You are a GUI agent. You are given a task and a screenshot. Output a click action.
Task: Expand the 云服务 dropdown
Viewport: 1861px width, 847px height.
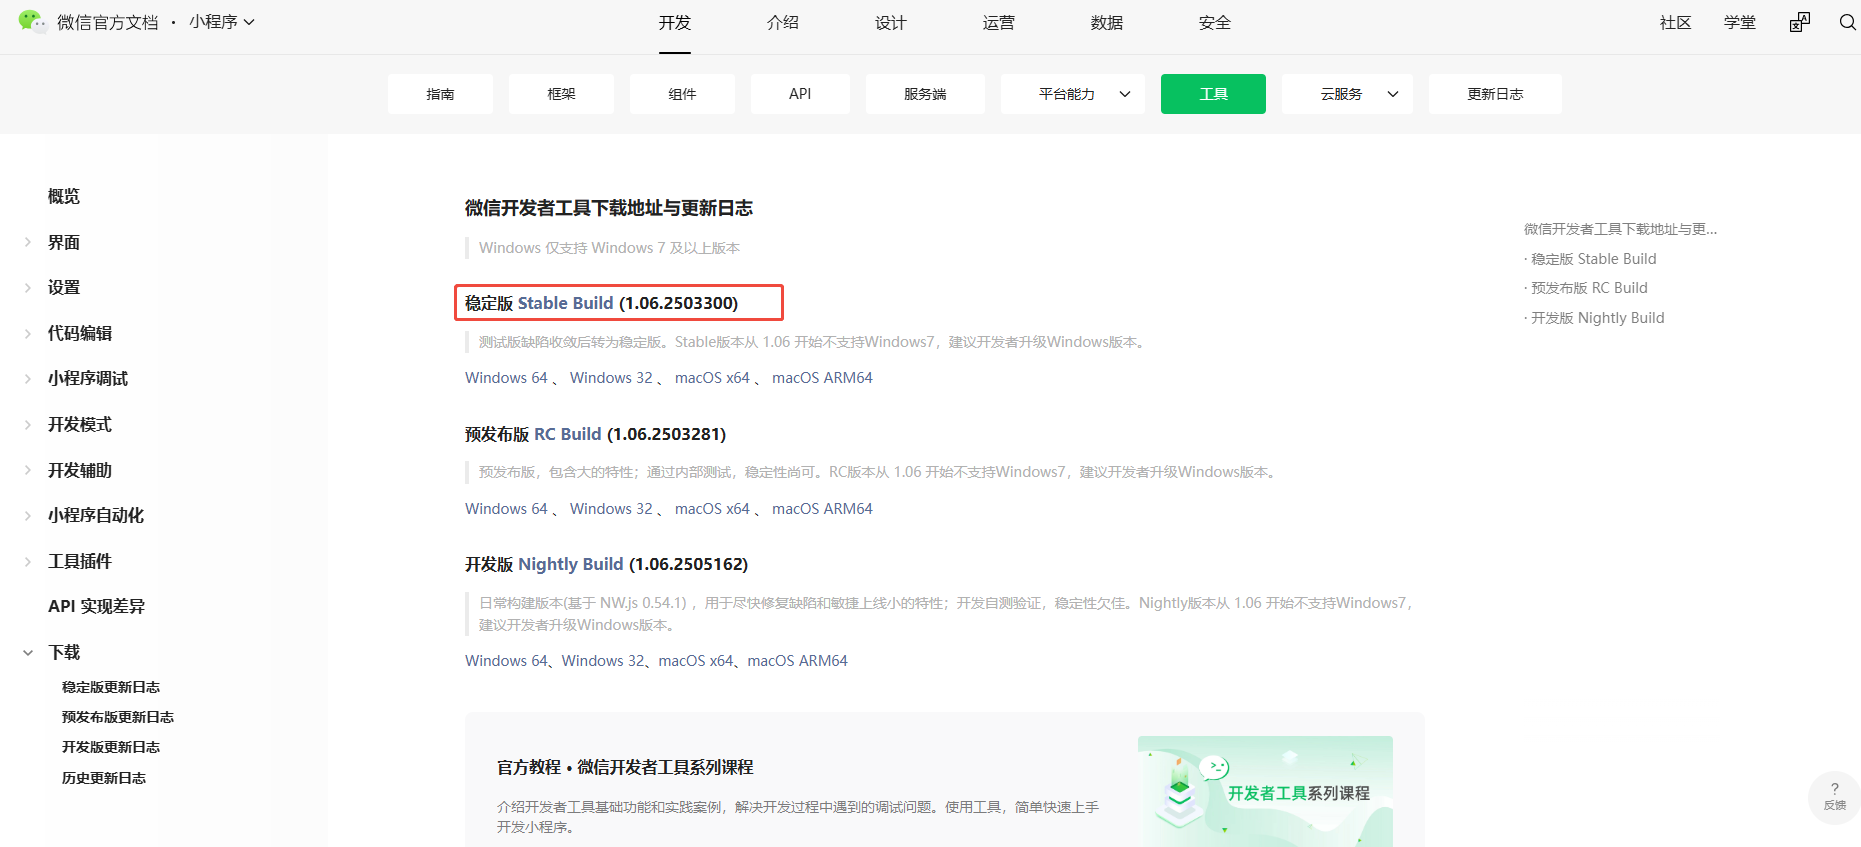pyautogui.click(x=1347, y=94)
